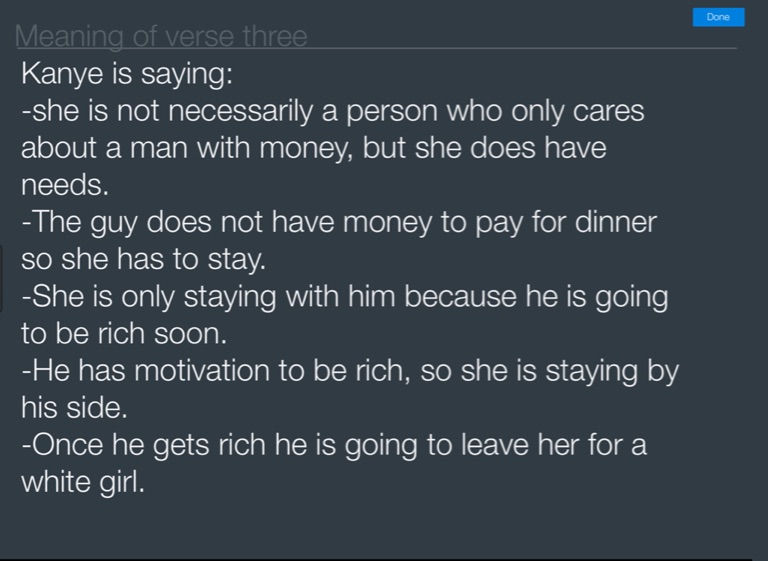Click the word 'dinner' in the text
Image resolution: width=768 pixels, height=561 pixels.
[615, 222]
